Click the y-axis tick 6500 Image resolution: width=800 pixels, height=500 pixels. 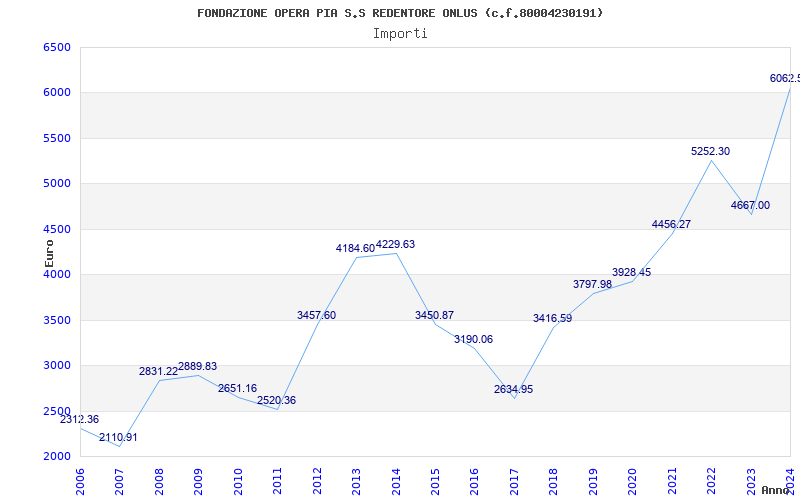click(x=57, y=47)
